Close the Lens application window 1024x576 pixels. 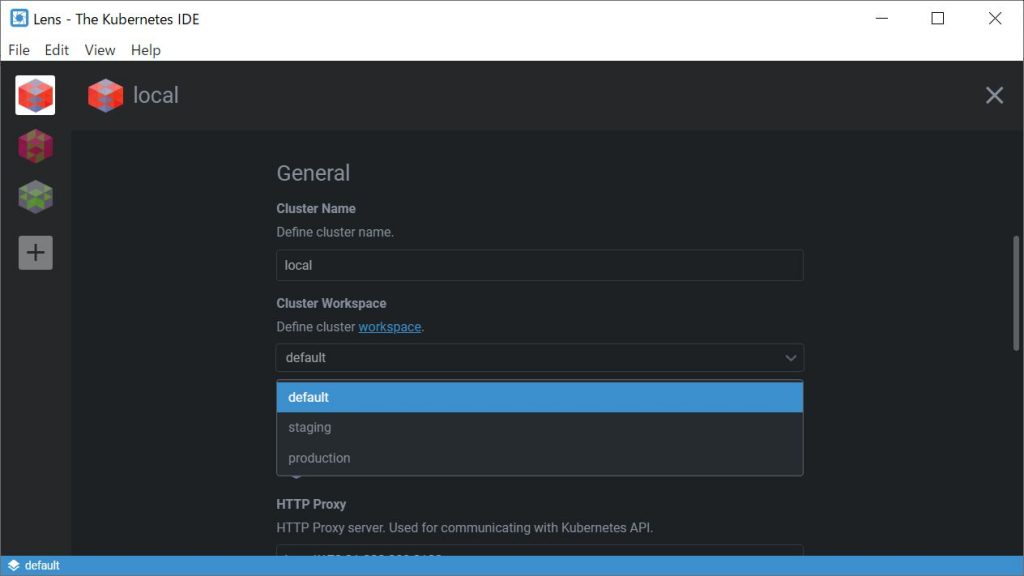click(x=995, y=18)
